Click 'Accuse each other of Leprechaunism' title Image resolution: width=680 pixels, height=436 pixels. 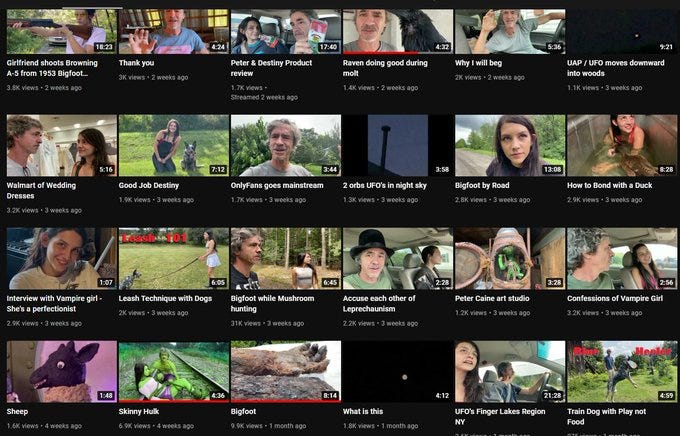(x=379, y=304)
